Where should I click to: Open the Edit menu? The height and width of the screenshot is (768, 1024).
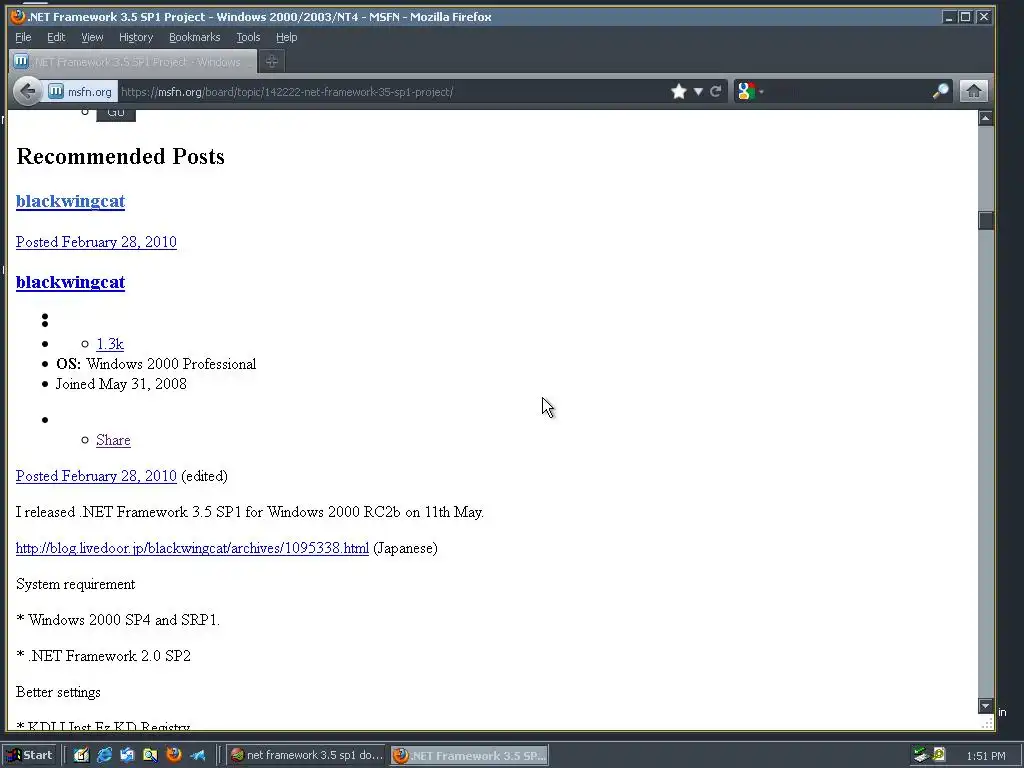click(x=56, y=37)
